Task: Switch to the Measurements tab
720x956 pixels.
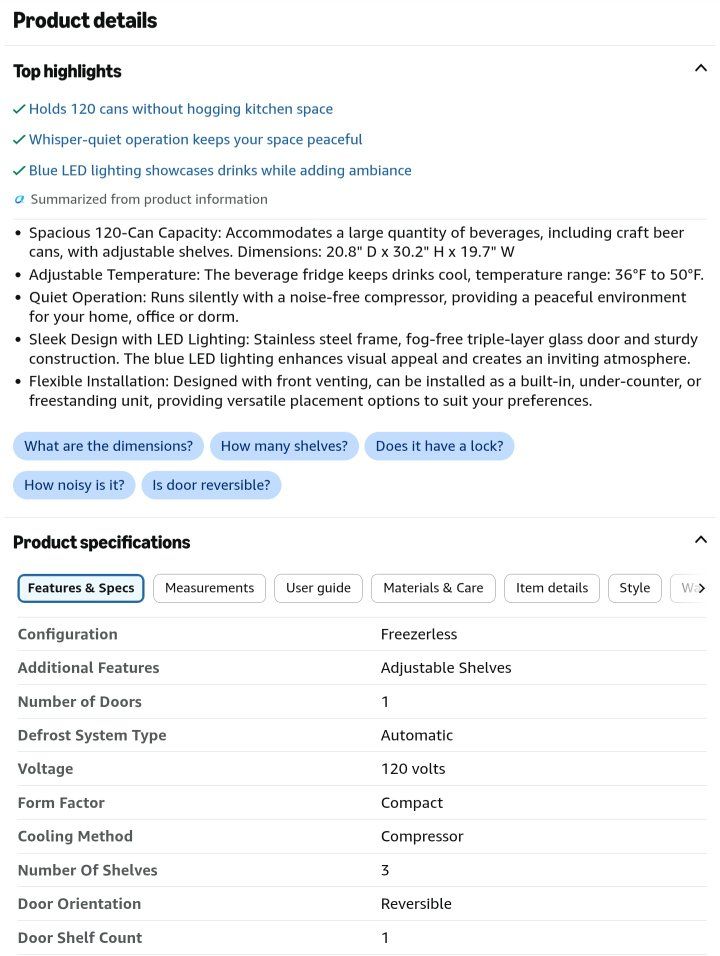Action: click(x=209, y=588)
